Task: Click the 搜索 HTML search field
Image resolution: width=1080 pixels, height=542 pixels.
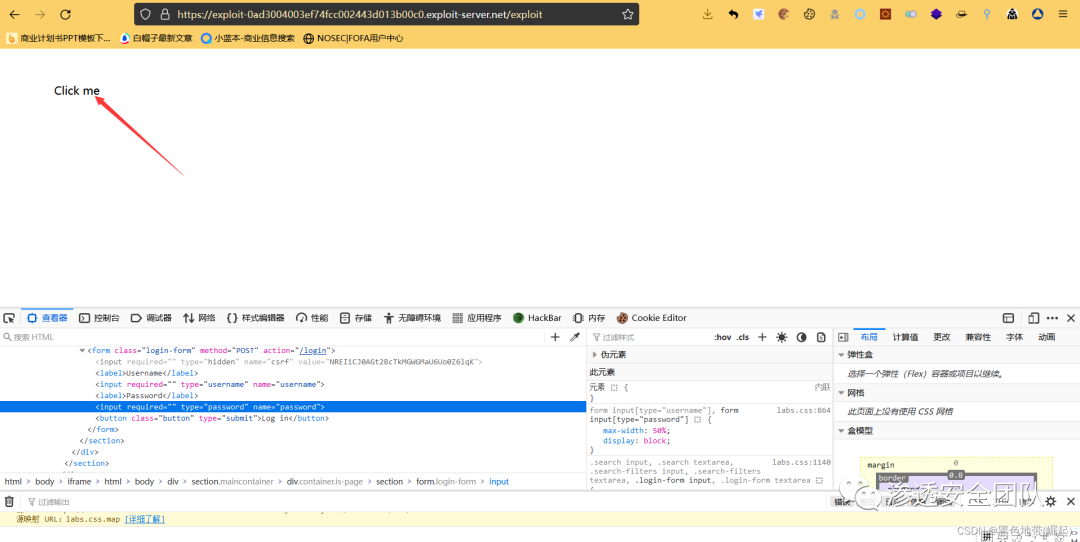Action: point(272,337)
